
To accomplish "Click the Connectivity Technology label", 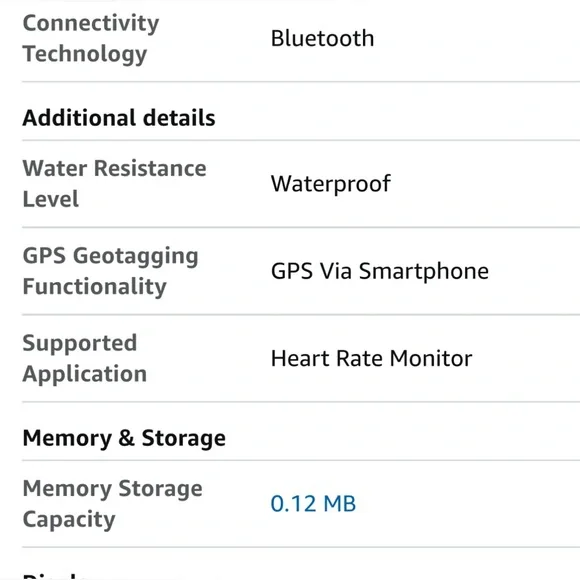I will tap(91, 38).
